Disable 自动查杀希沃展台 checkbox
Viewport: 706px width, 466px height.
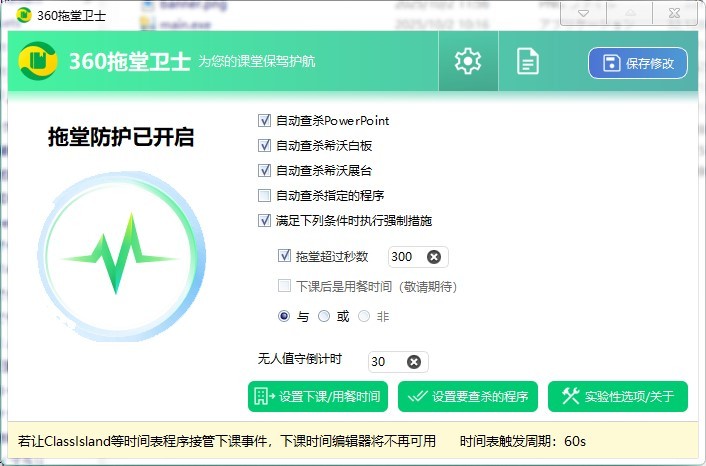265,171
